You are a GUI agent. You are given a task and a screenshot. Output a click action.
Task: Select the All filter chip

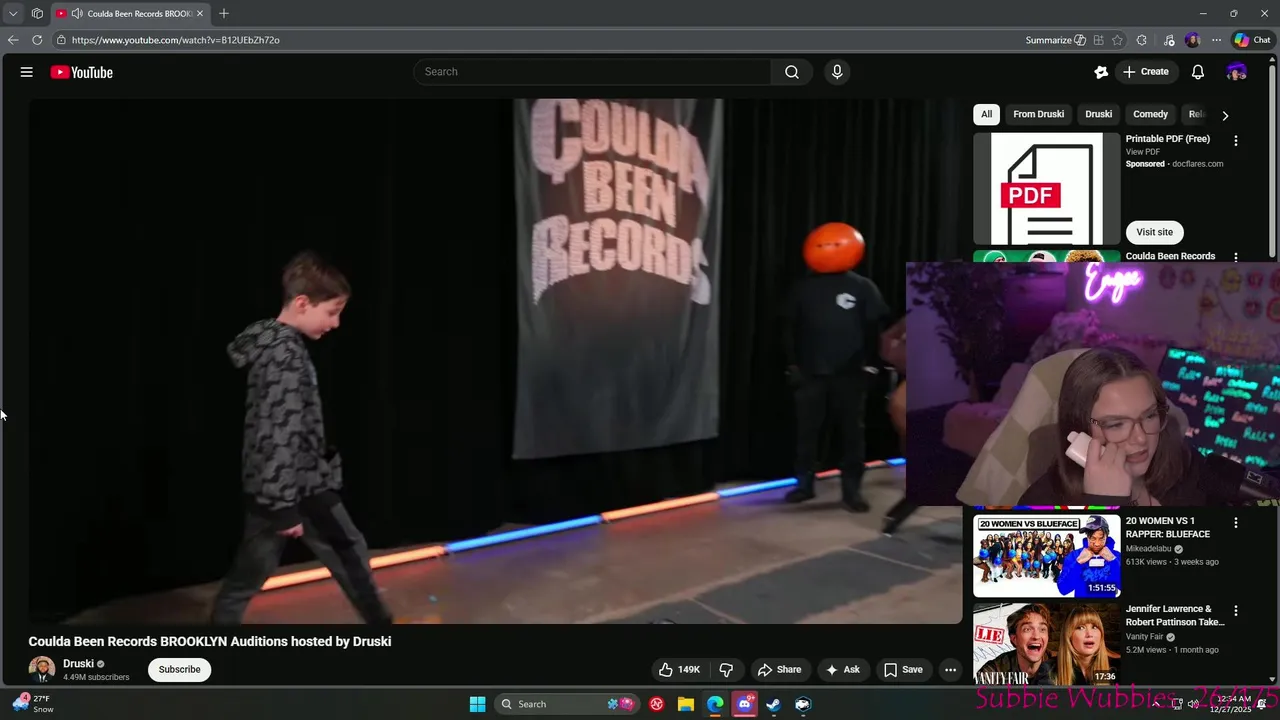point(986,114)
